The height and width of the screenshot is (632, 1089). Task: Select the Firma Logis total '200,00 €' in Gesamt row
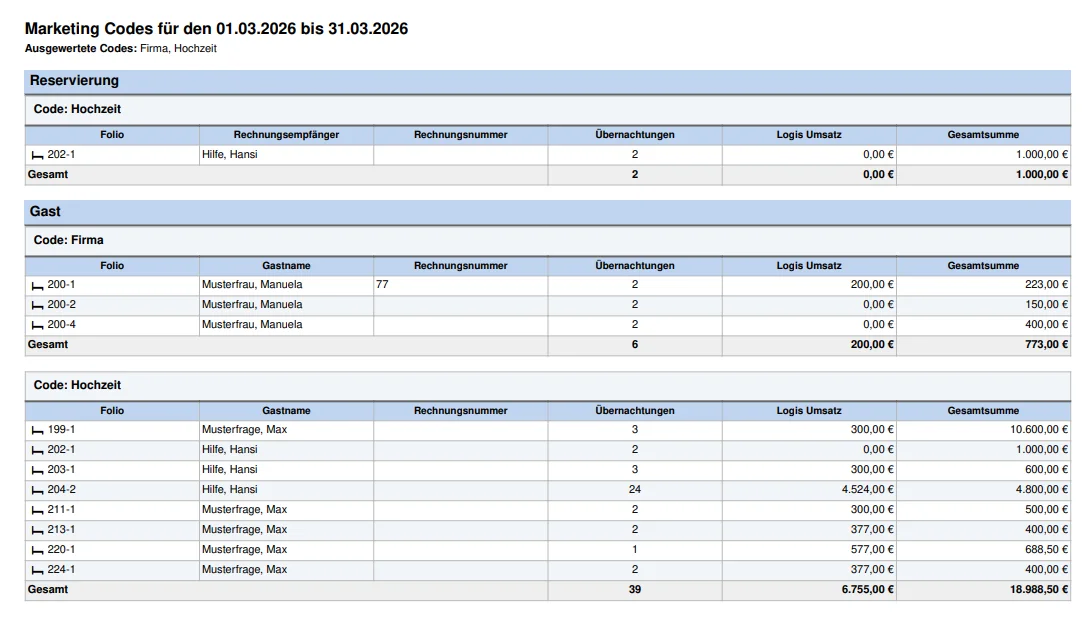click(x=872, y=344)
